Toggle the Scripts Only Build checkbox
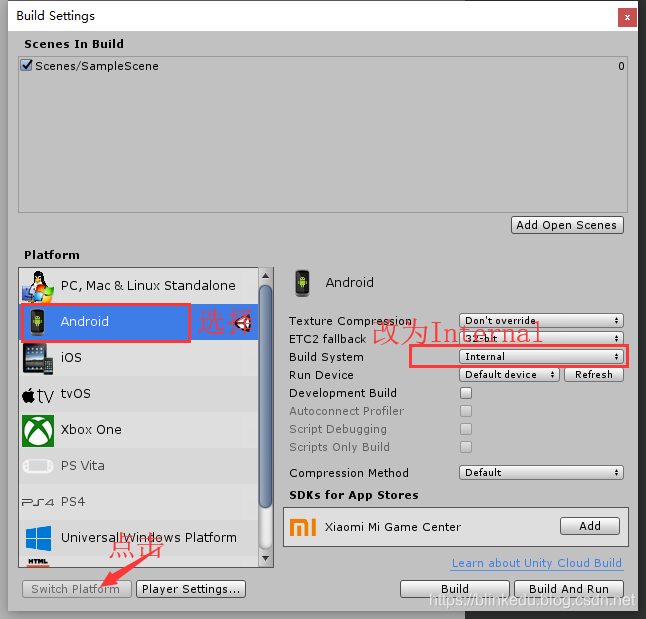 point(466,447)
